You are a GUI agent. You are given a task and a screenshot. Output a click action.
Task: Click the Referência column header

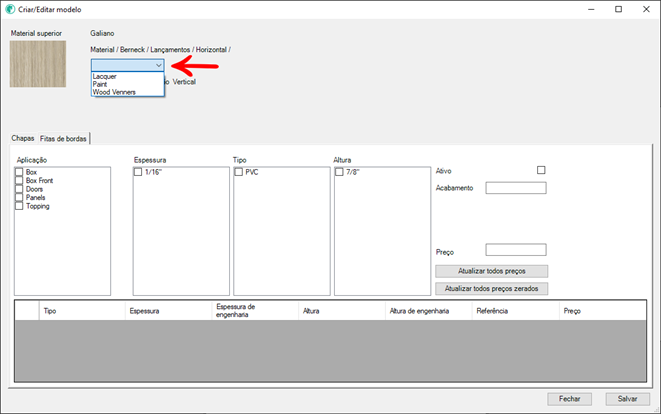516,311
